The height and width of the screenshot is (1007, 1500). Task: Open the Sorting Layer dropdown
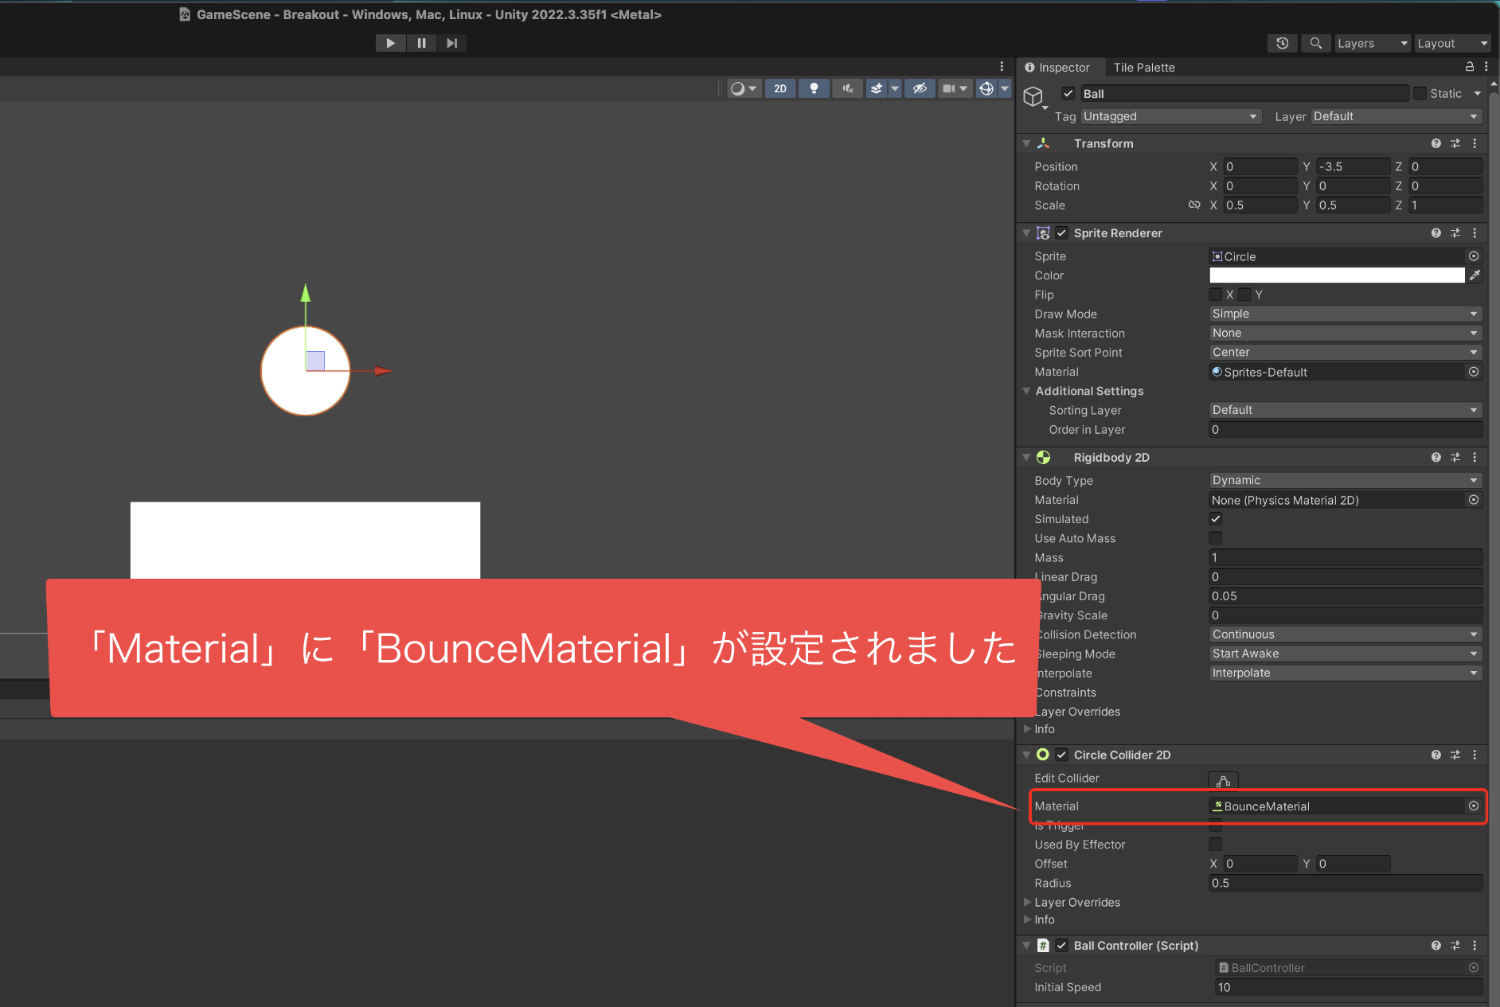pos(1345,410)
